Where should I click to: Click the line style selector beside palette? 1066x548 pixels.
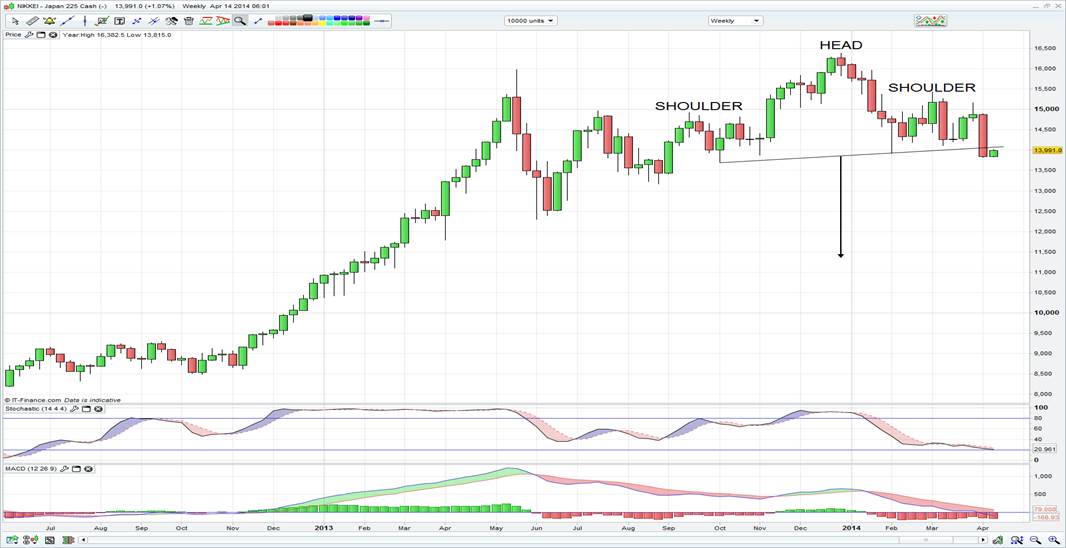tap(382, 21)
